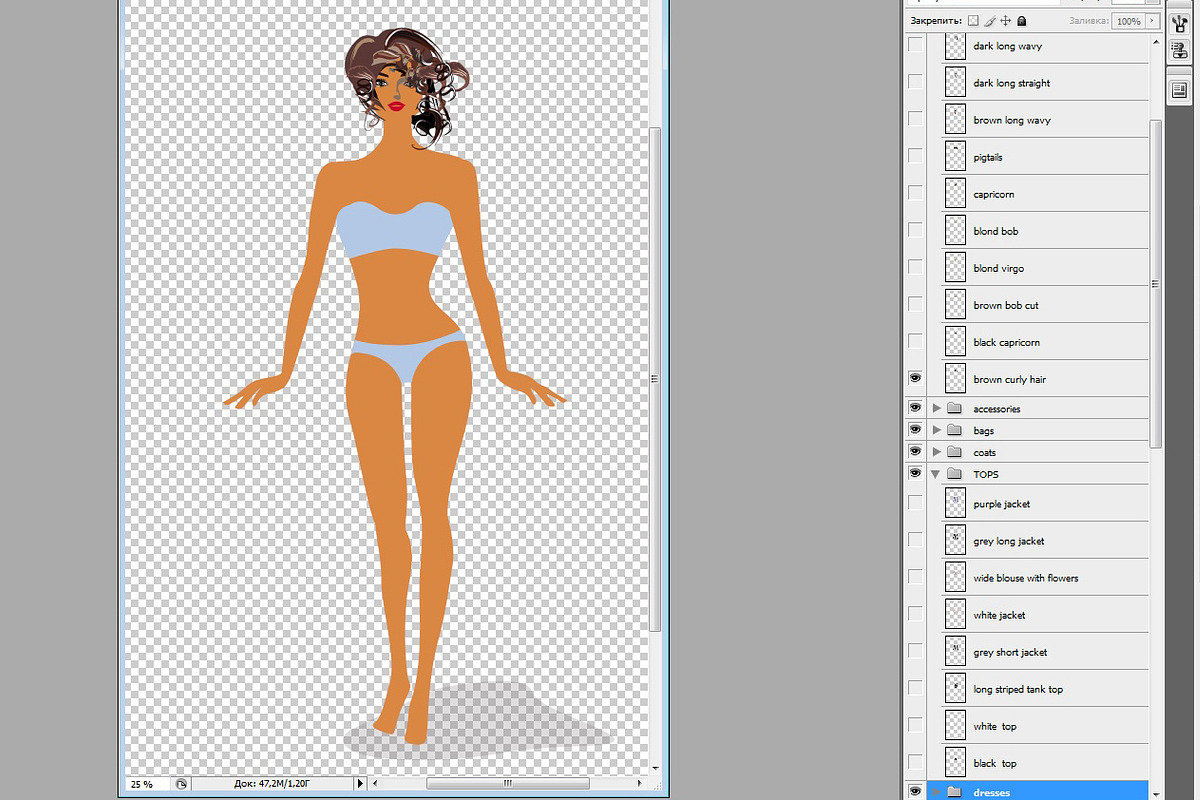Show the purple jacket layer
The image size is (1200, 800).
tap(915, 504)
